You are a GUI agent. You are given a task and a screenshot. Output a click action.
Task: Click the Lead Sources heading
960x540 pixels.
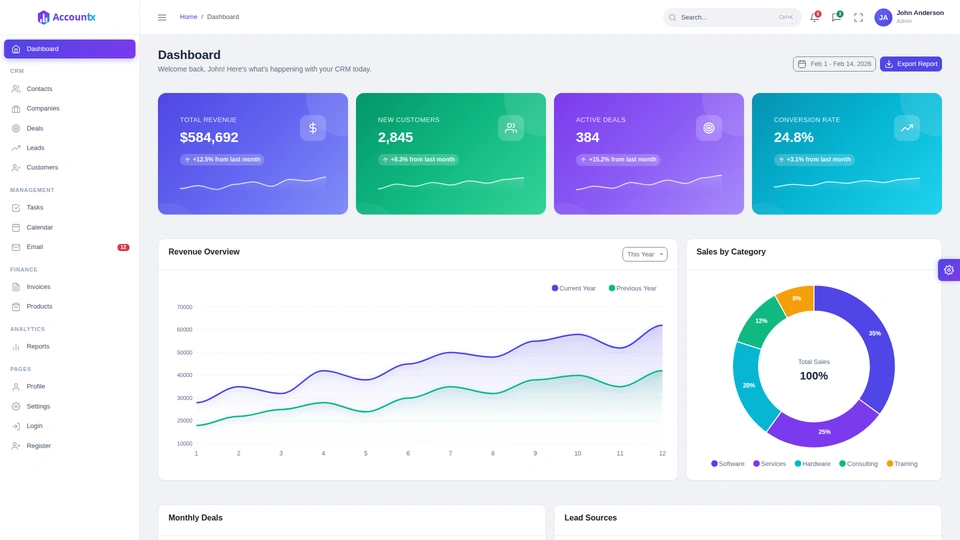tap(590, 518)
